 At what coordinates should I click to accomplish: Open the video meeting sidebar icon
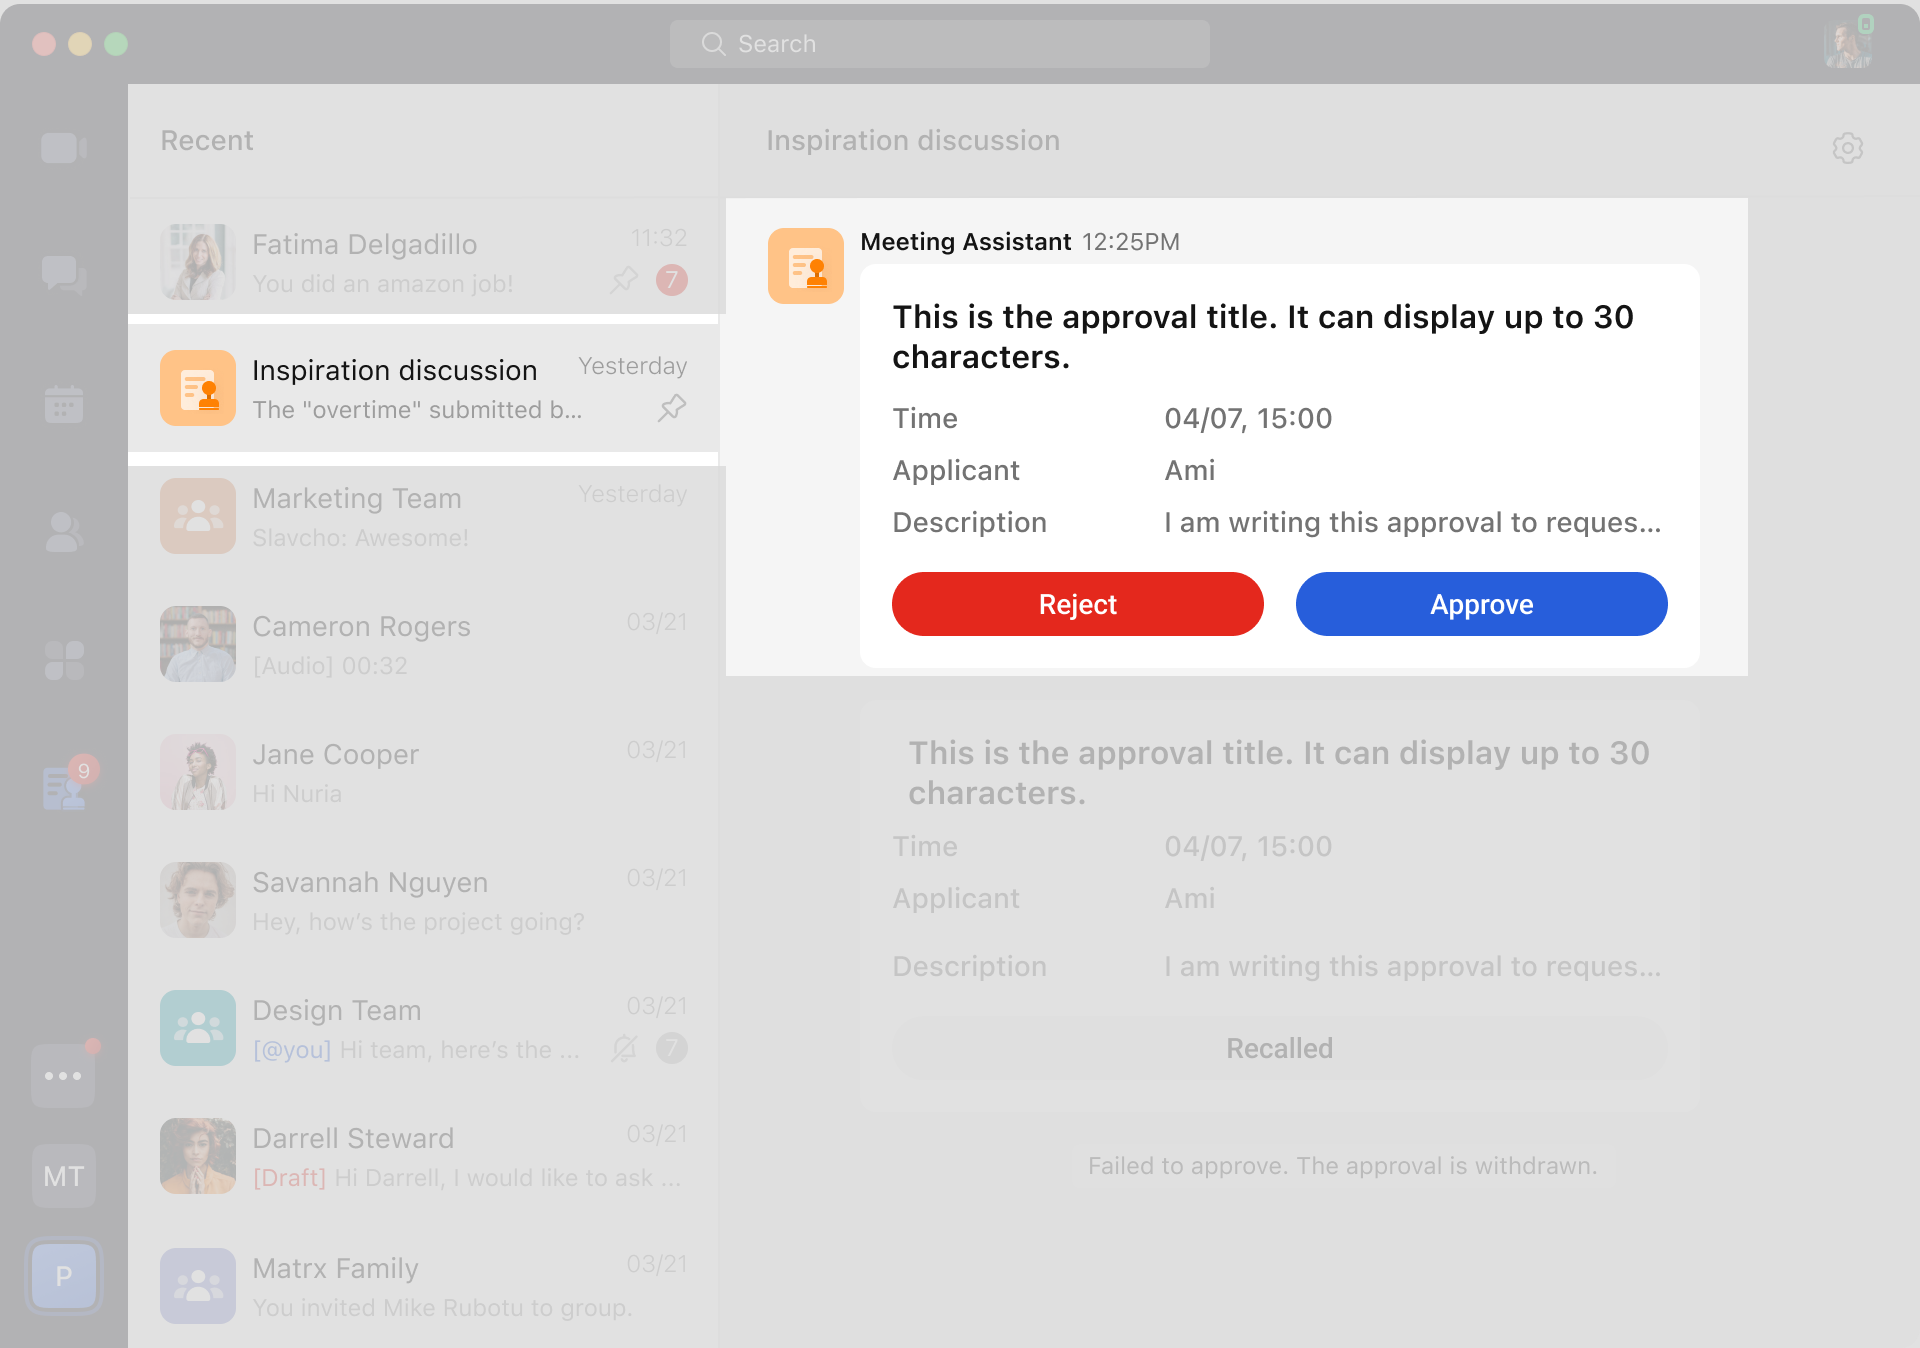point(63,148)
